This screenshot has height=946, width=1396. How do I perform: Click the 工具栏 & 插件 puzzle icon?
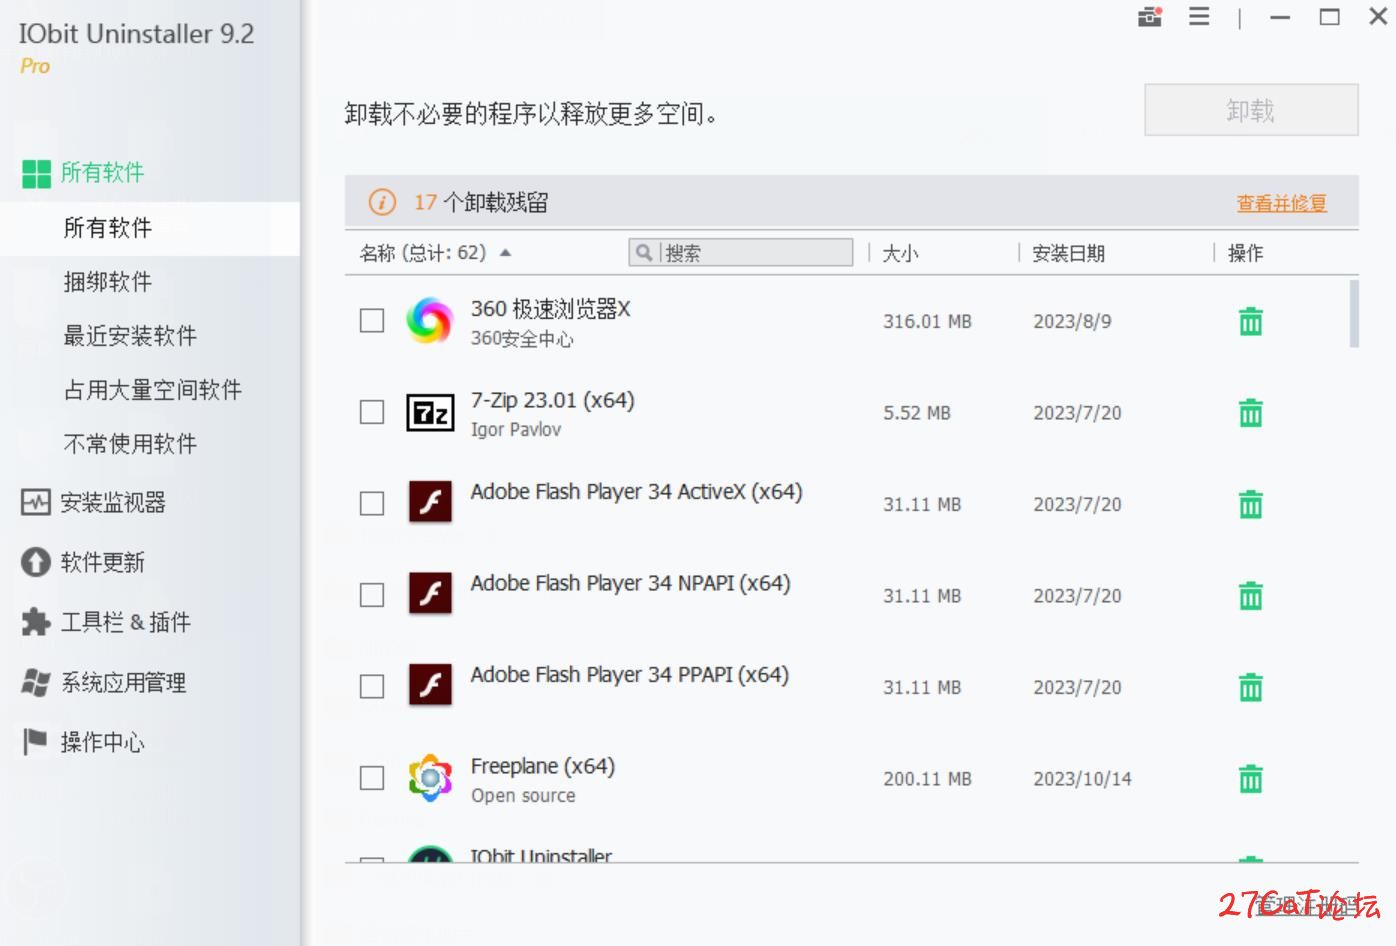[36, 622]
